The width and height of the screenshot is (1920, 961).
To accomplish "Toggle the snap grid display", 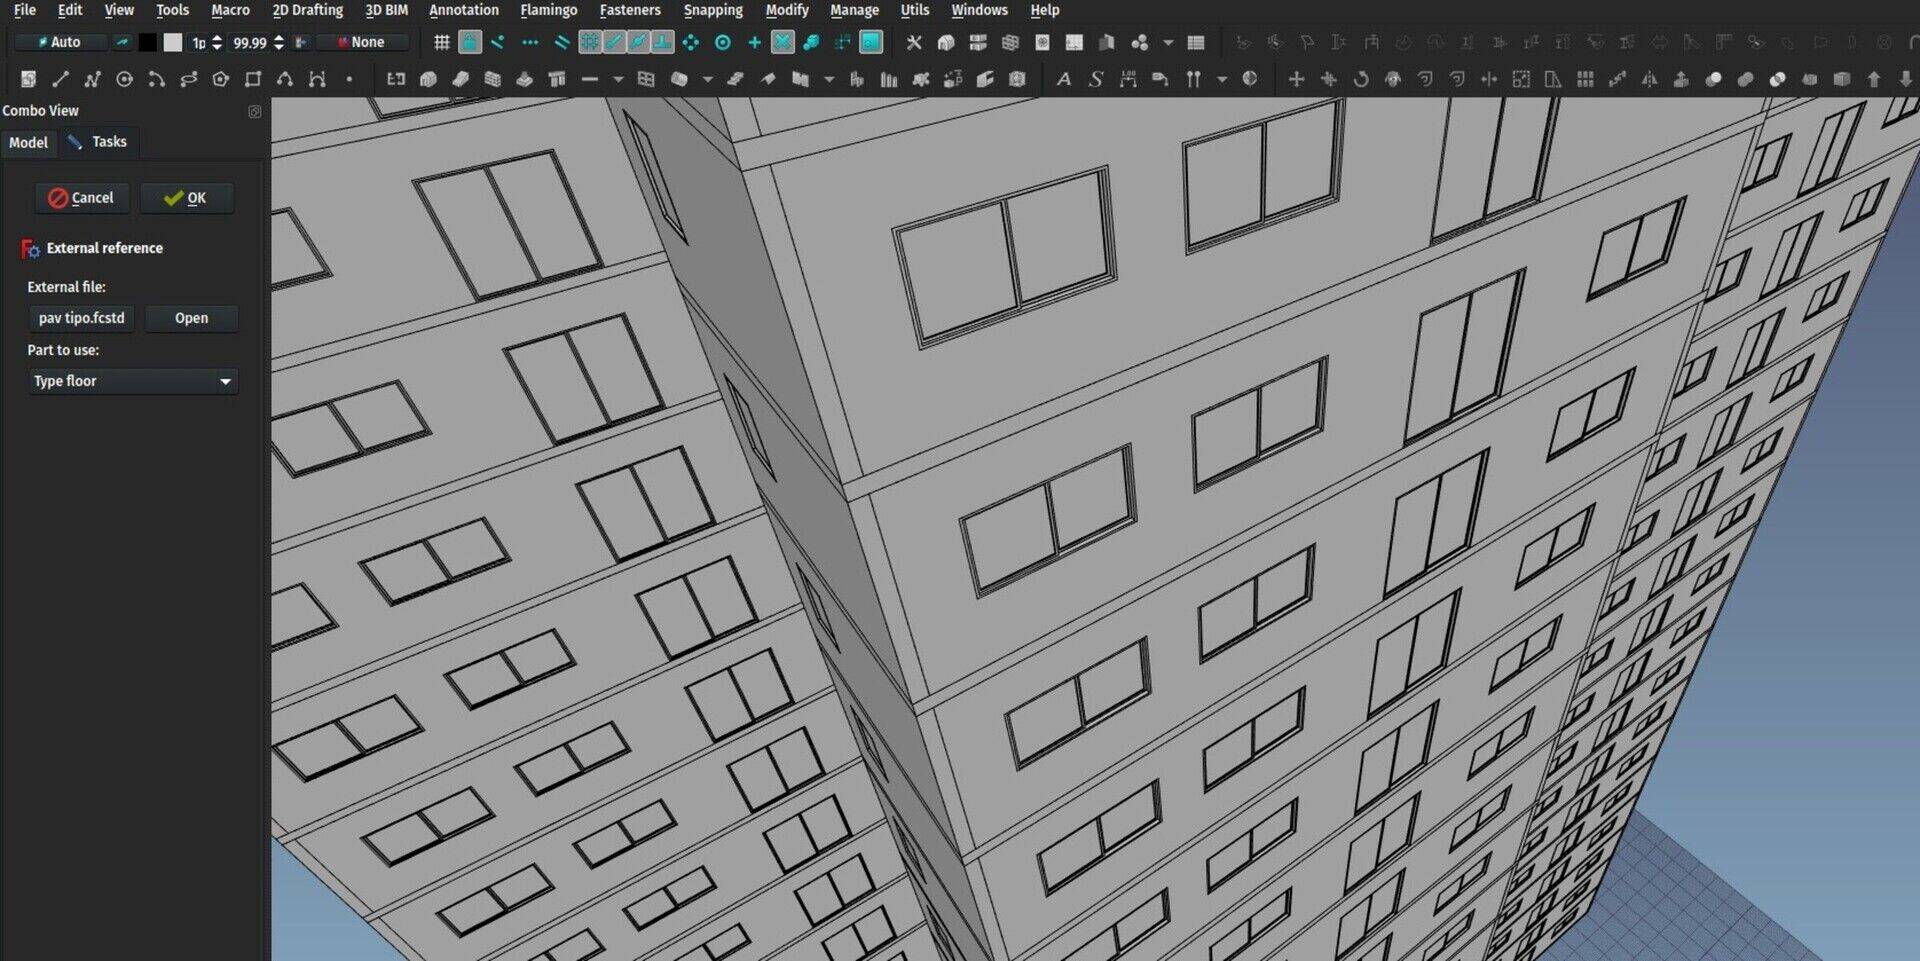I will coord(441,42).
